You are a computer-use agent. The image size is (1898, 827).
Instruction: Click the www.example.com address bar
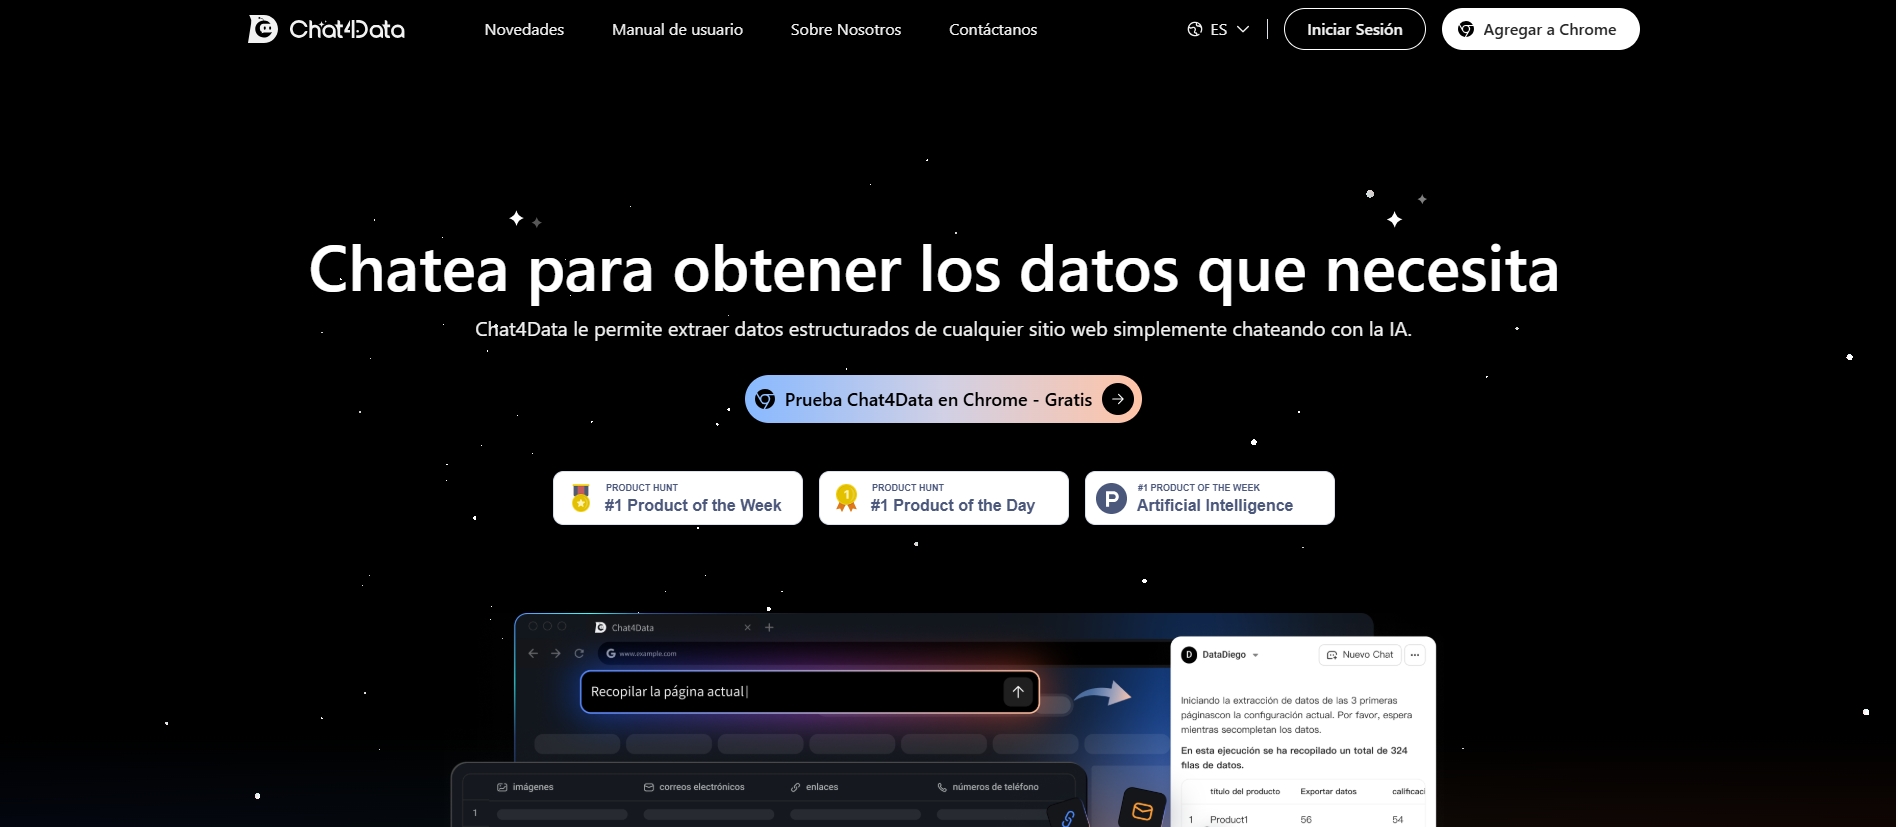coord(885,653)
